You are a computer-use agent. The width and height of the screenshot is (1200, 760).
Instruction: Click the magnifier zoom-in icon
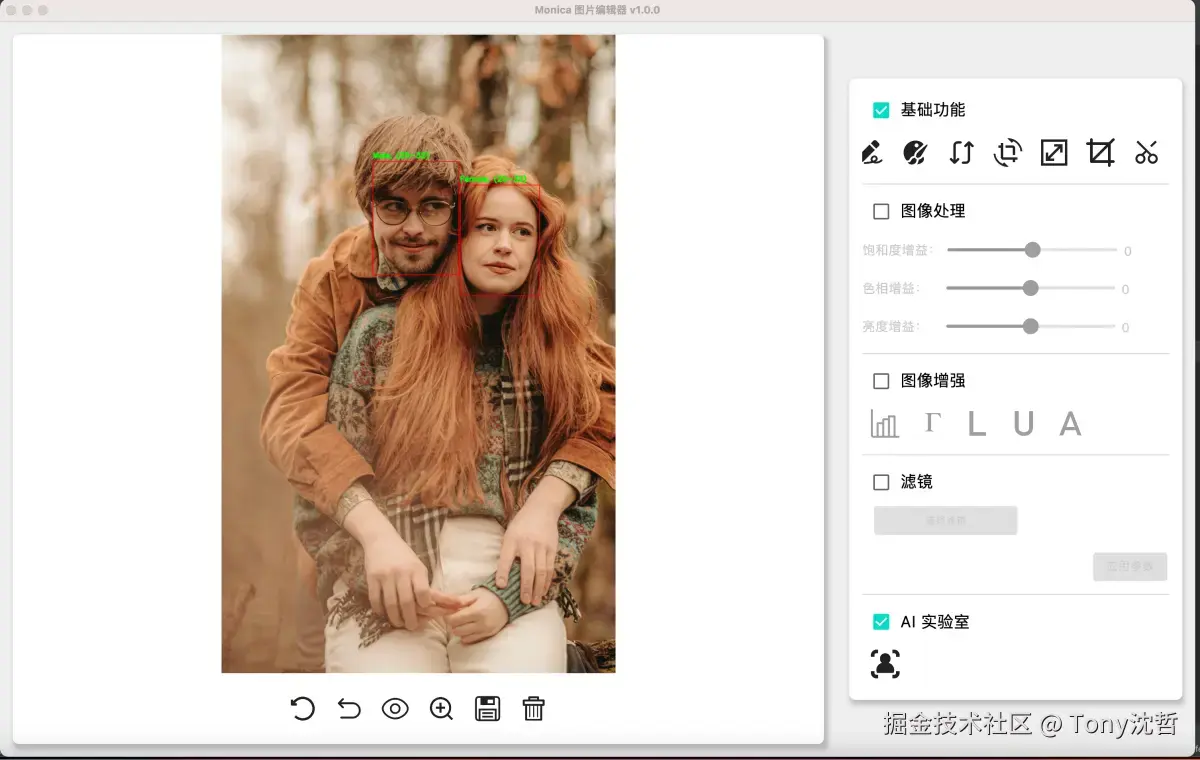pos(441,709)
